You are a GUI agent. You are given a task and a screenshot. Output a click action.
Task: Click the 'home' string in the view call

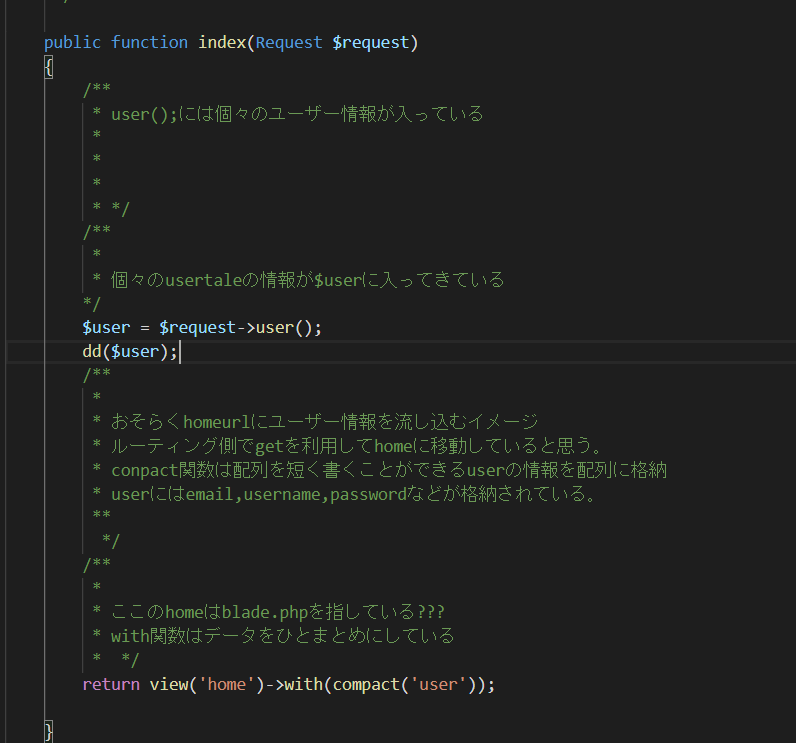click(226, 685)
